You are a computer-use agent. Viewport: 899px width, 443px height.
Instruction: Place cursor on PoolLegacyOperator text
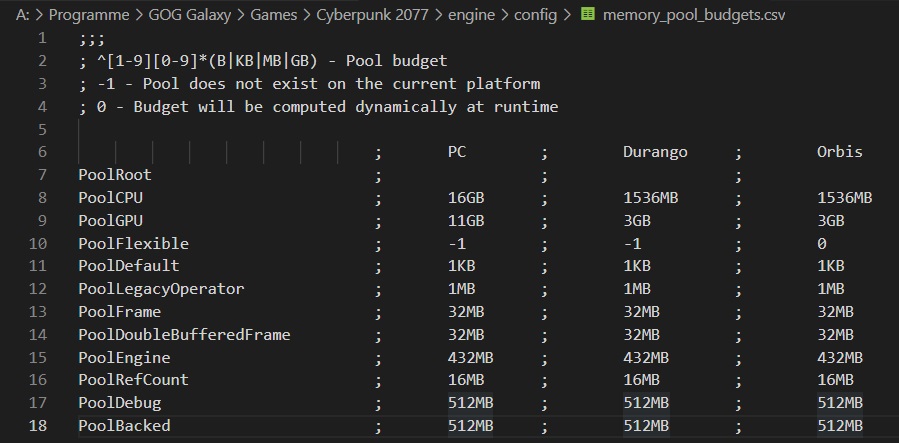(161, 289)
